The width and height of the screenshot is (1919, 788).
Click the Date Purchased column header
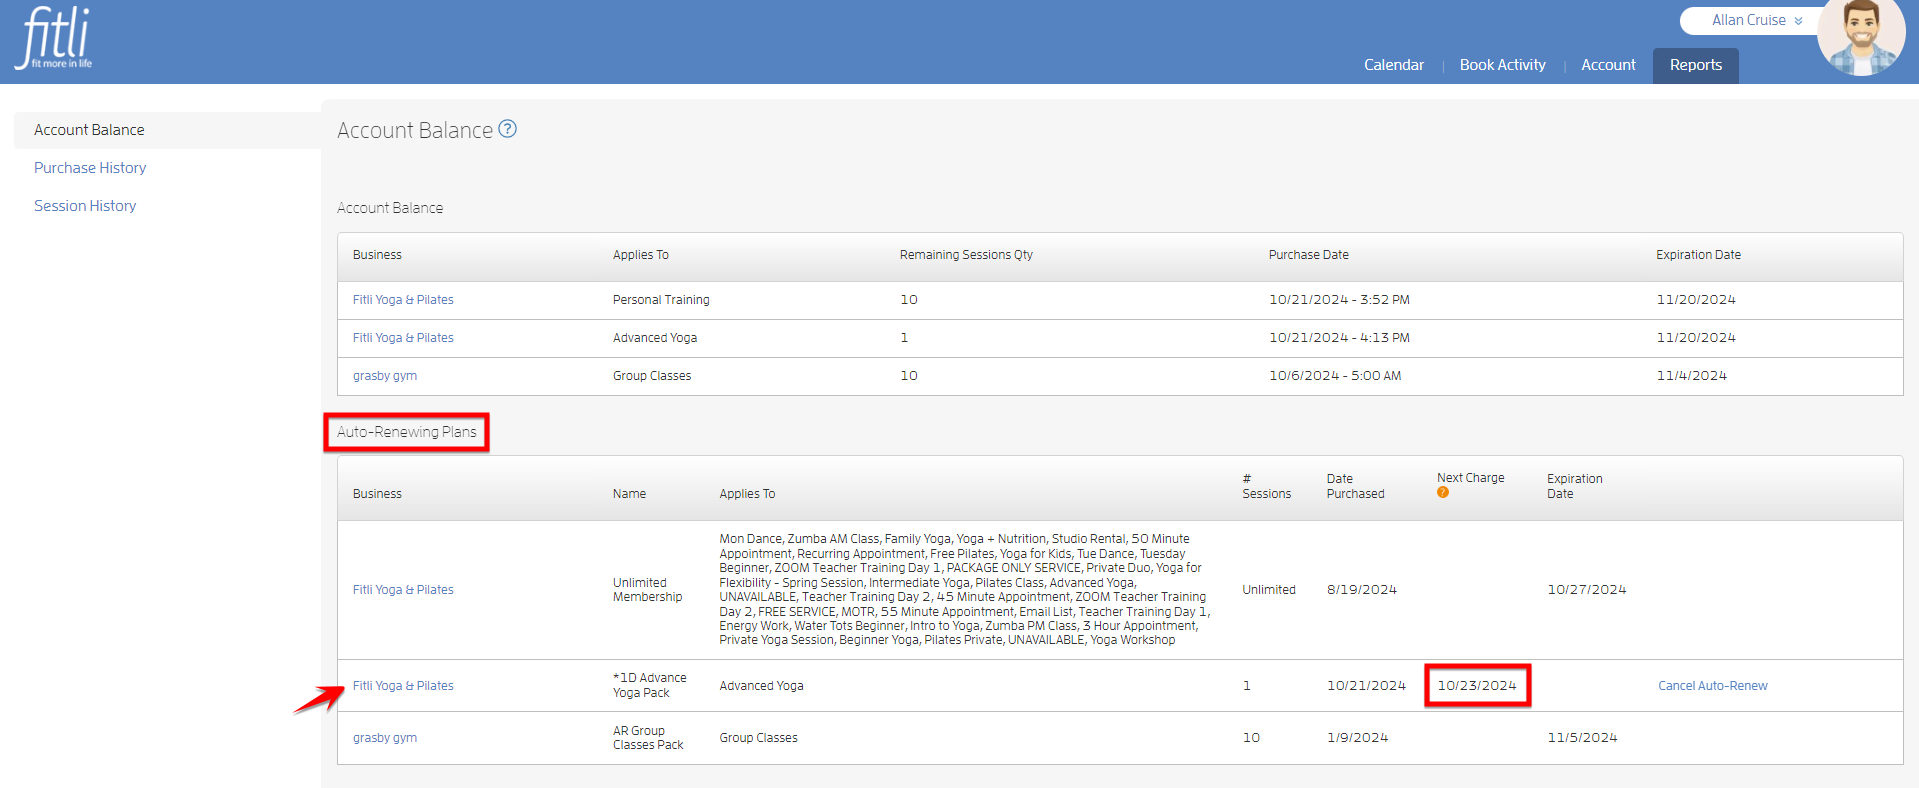point(1355,486)
